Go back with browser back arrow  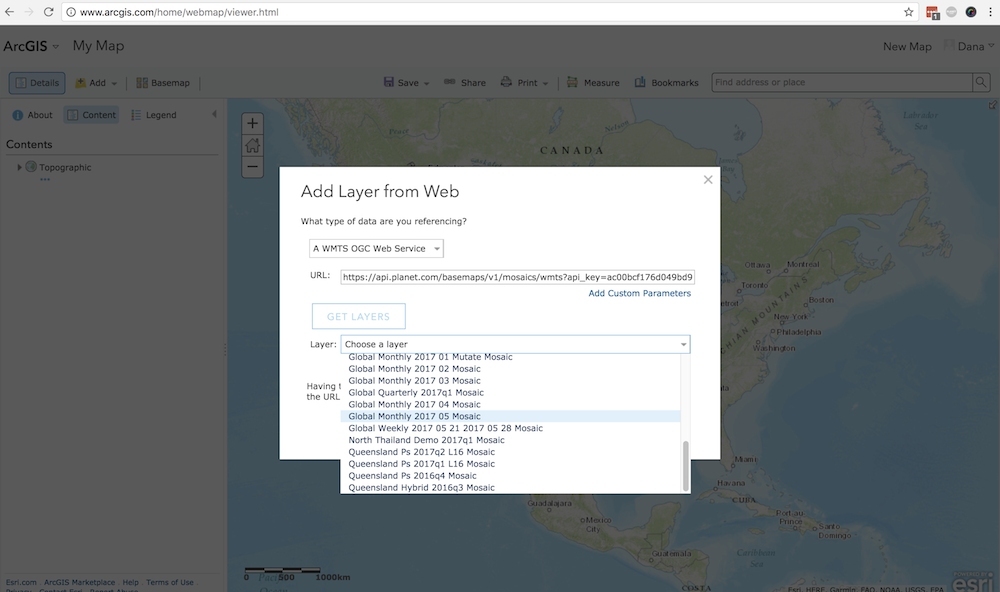[9, 11]
